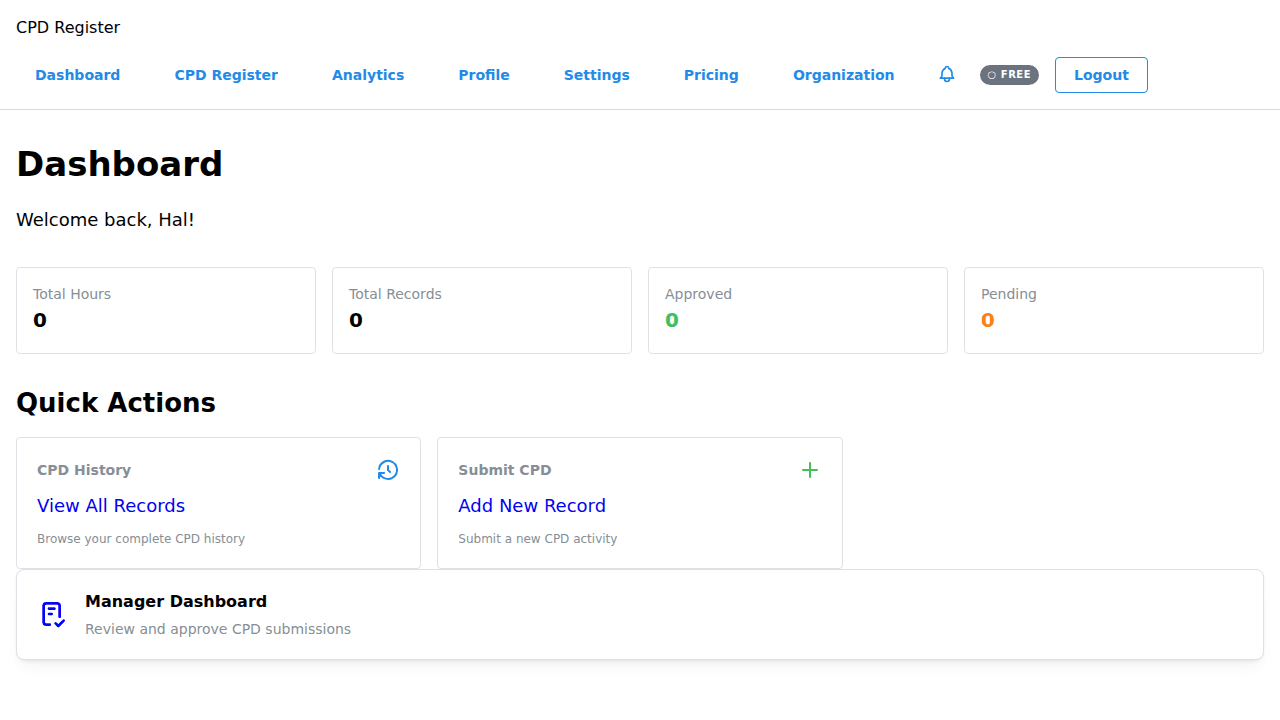Screen dimensions: 1280x720
Task: Open the Analytics section
Action: (x=368, y=75)
